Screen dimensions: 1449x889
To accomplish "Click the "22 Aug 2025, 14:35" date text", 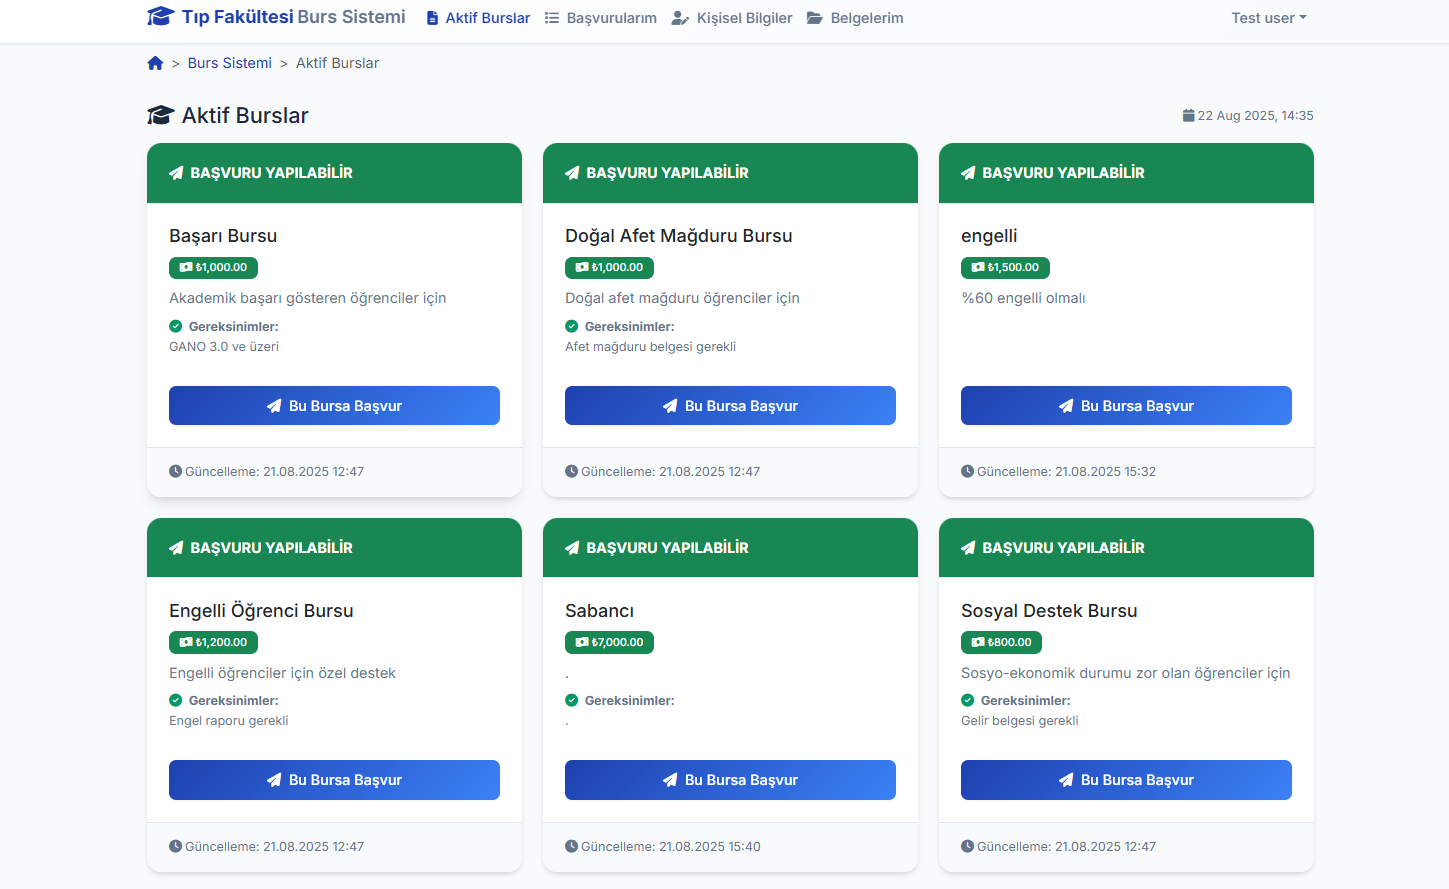I will pos(1256,116).
